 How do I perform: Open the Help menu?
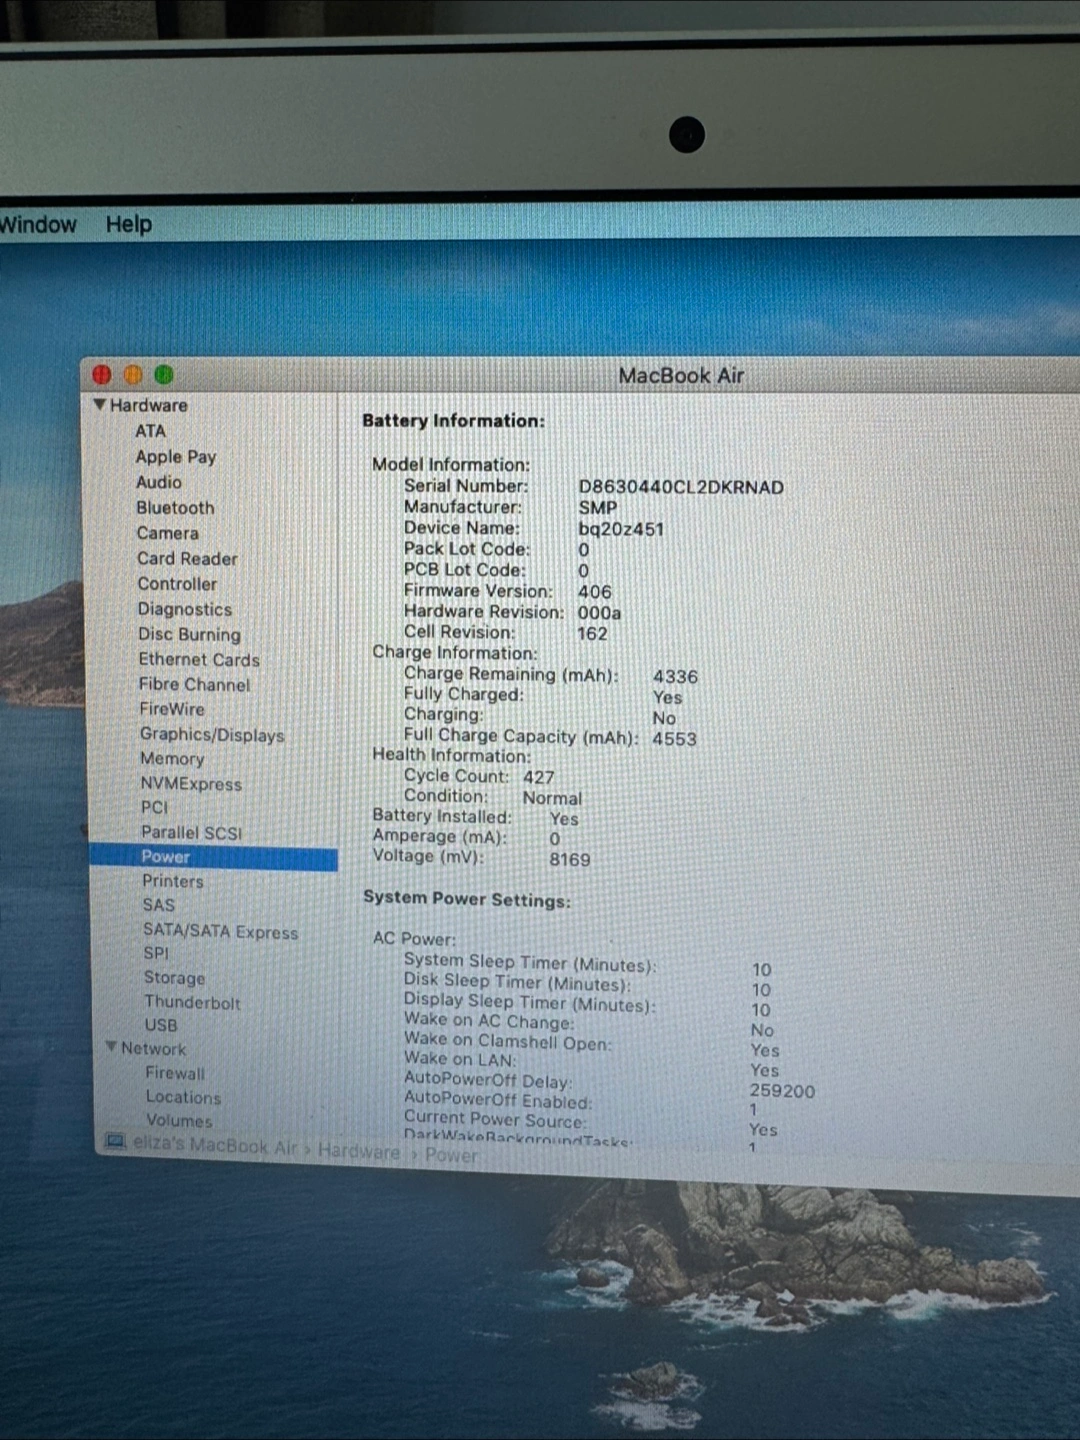coord(129,224)
